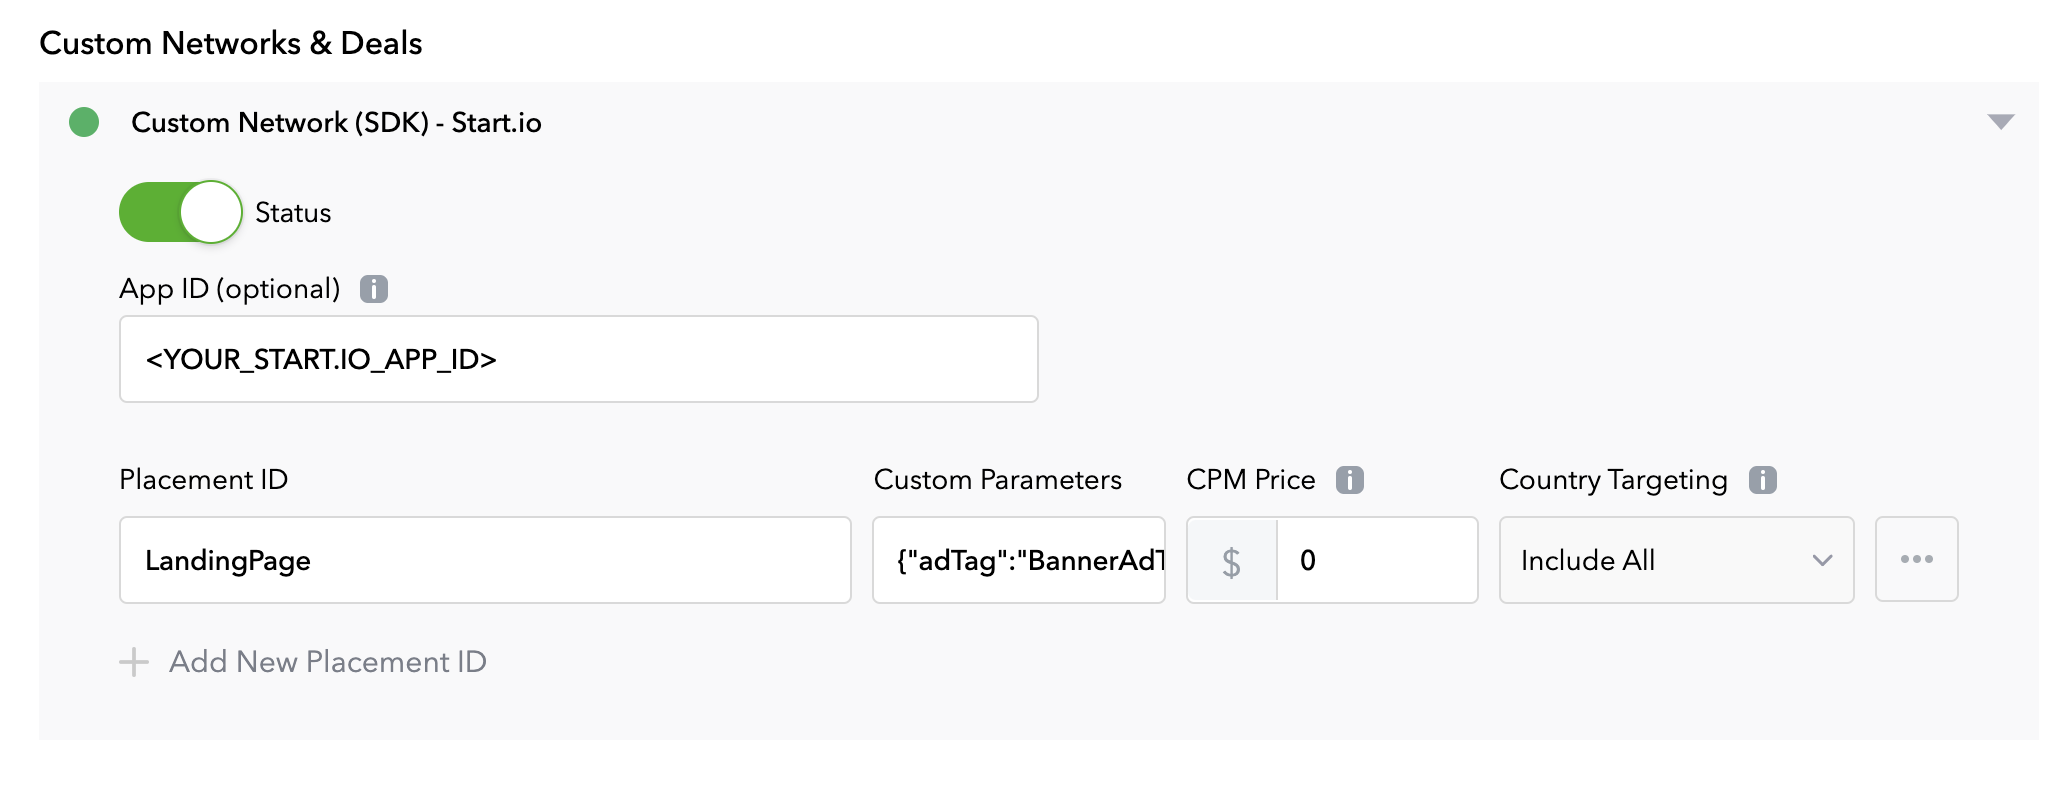This screenshot has height=802, width=2058.
Task: Collapse the Start.io custom network panel
Action: (x=2001, y=122)
